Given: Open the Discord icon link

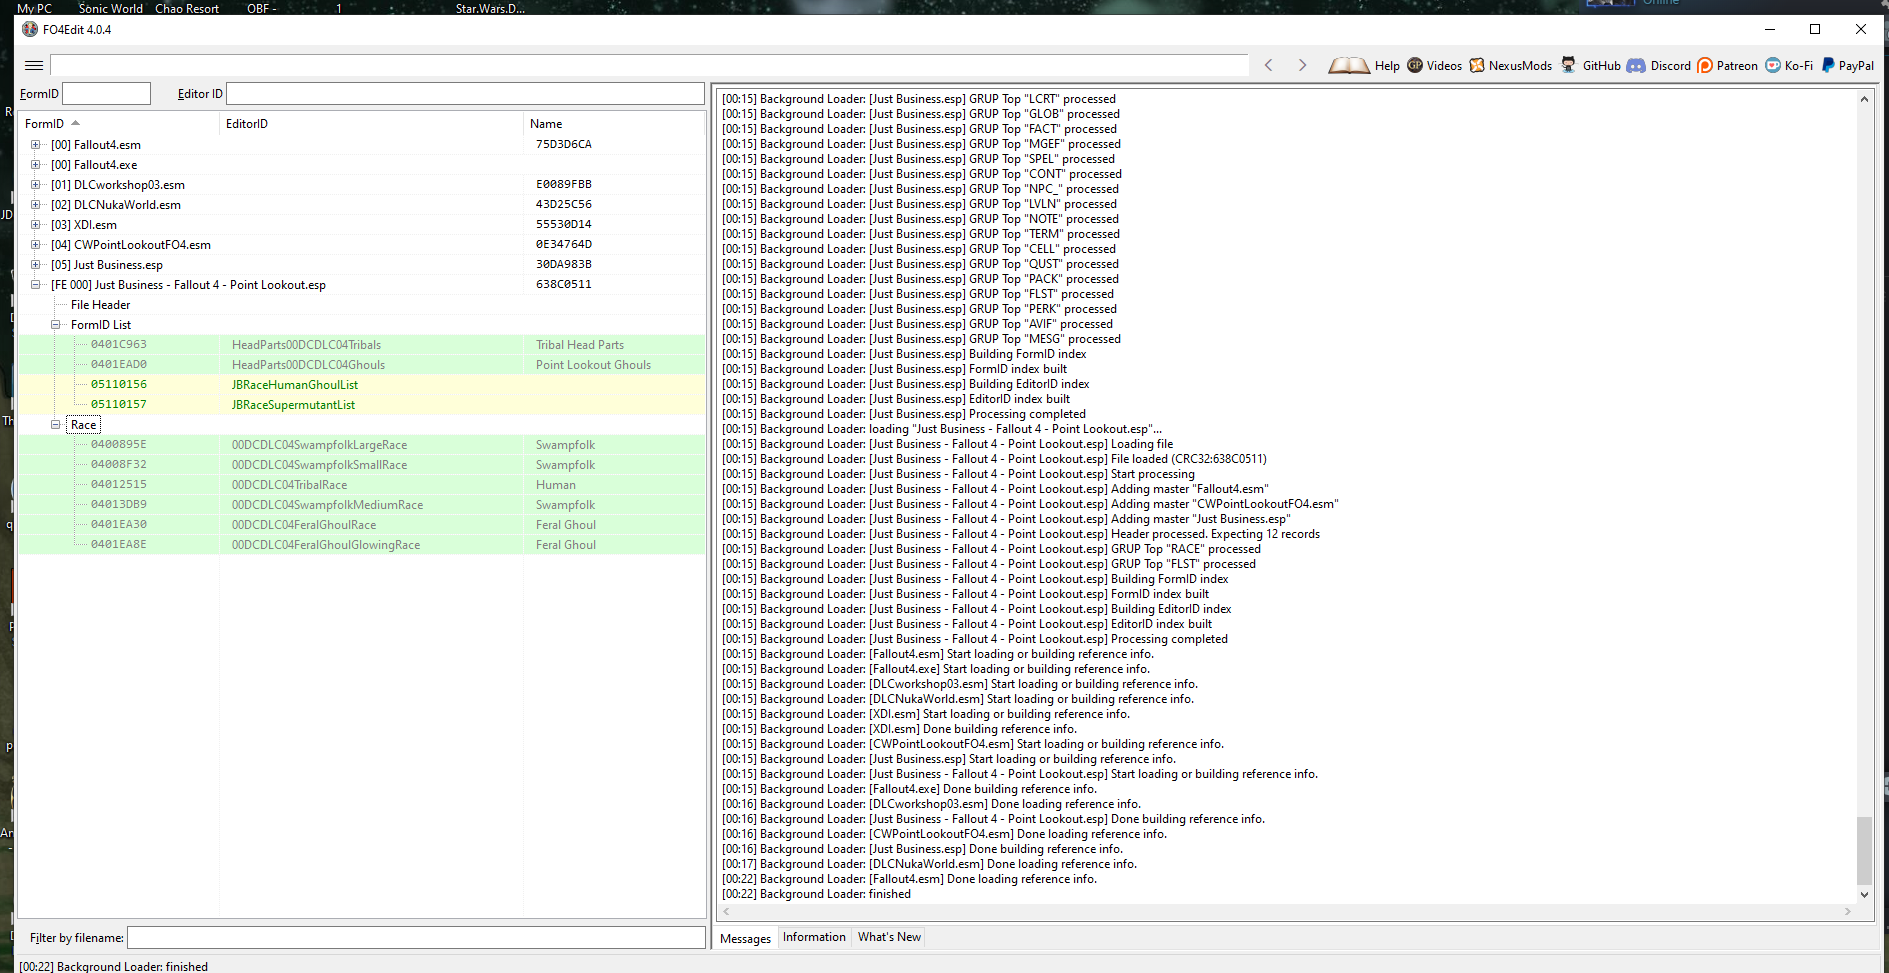Looking at the screenshot, I should coord(1636,65).
